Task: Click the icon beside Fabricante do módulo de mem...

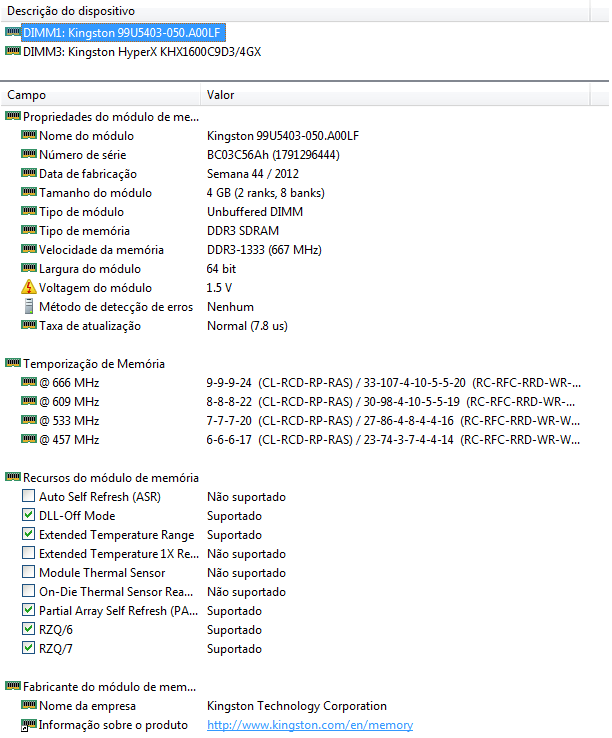Action: (13, 686)
